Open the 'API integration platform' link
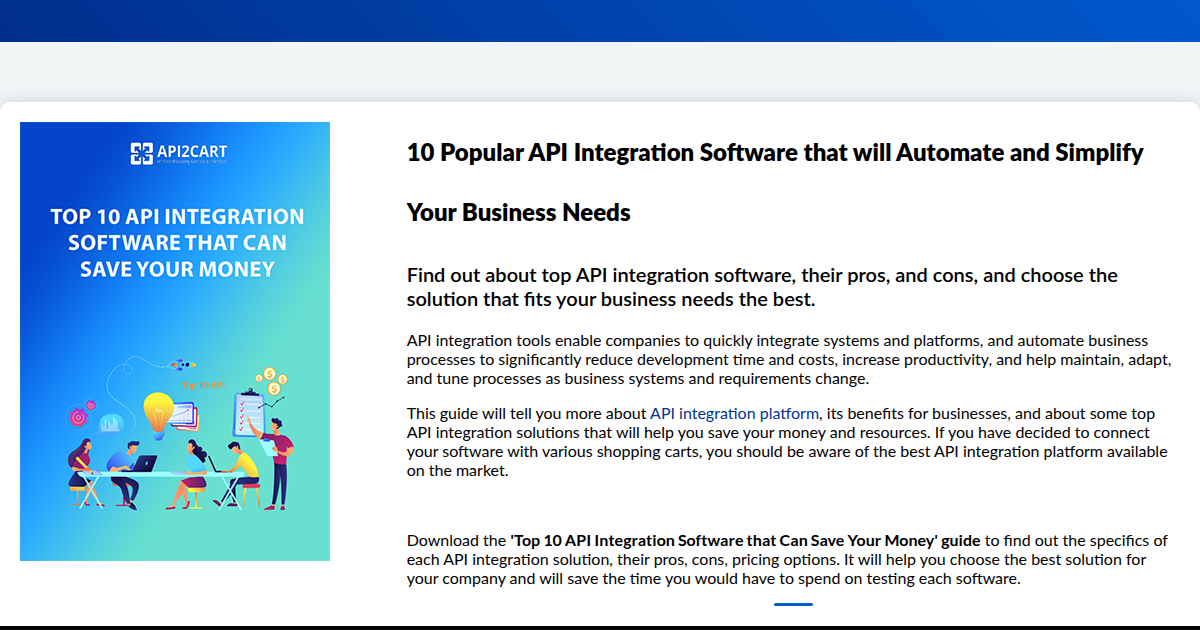 coord(734,414)
